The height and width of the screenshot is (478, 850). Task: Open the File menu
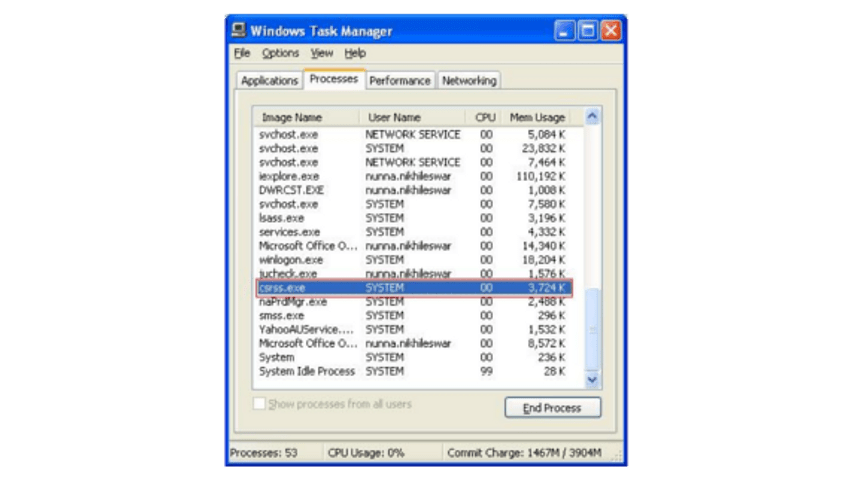pyautogui.click(x=242, y=53)
